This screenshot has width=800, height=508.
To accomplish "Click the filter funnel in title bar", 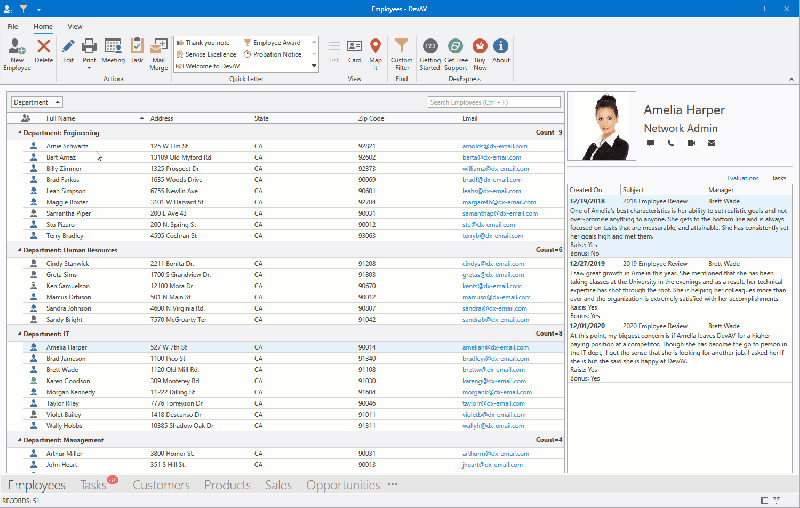I will pyautogui.click(x=23, y=8).
